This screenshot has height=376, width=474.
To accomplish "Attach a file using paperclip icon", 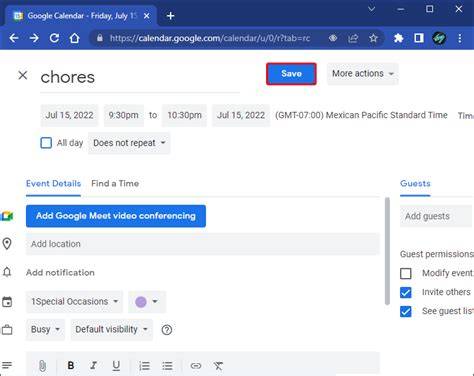I will [x=42, y=366].
